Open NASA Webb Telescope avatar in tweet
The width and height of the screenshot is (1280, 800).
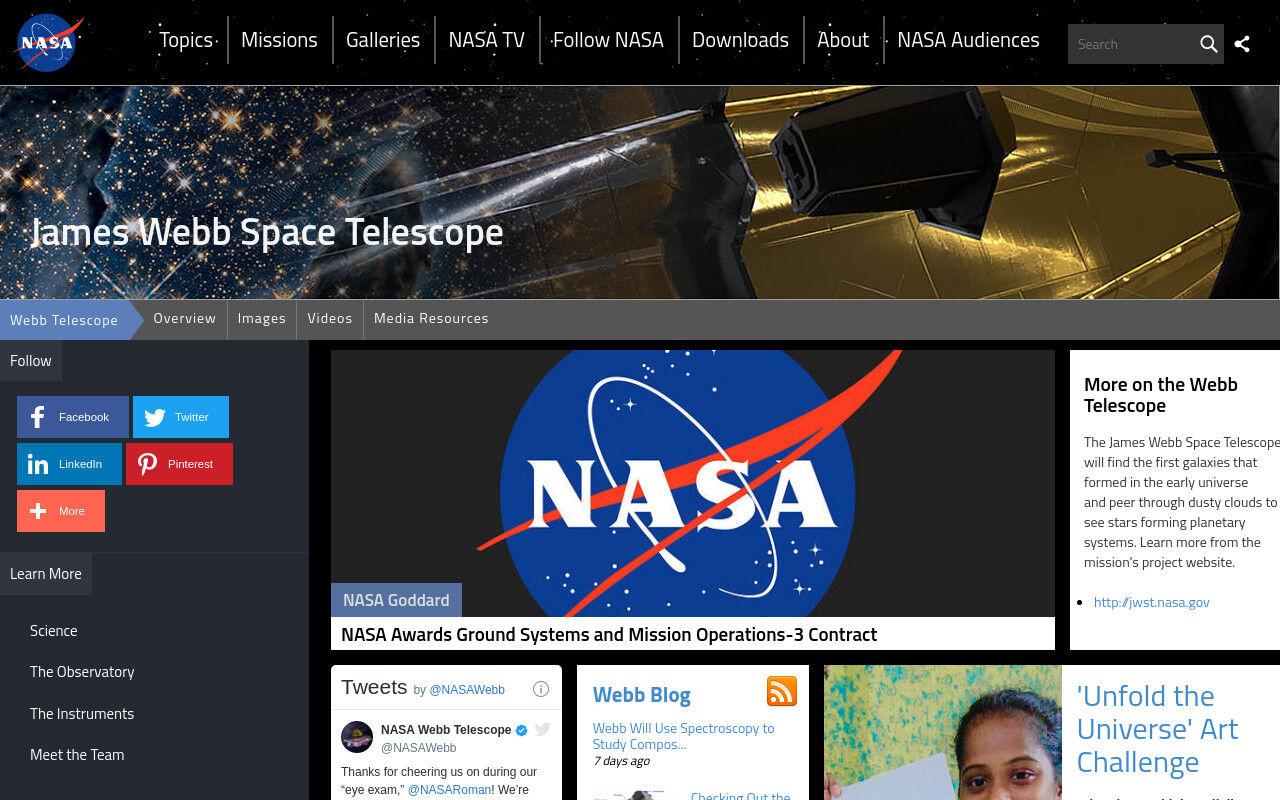357,737
